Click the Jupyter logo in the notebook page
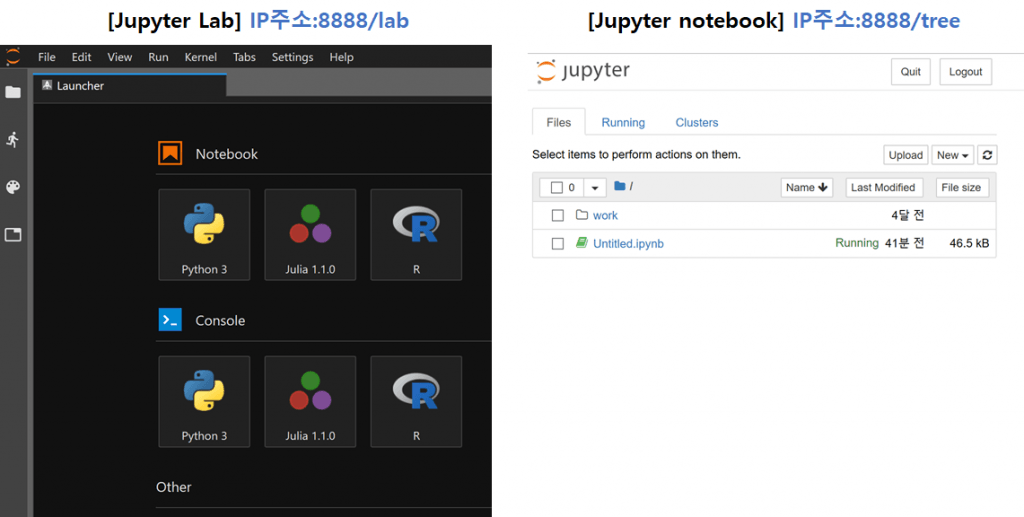Screen dimensions: 1024x517 click(x=583, y=71)
